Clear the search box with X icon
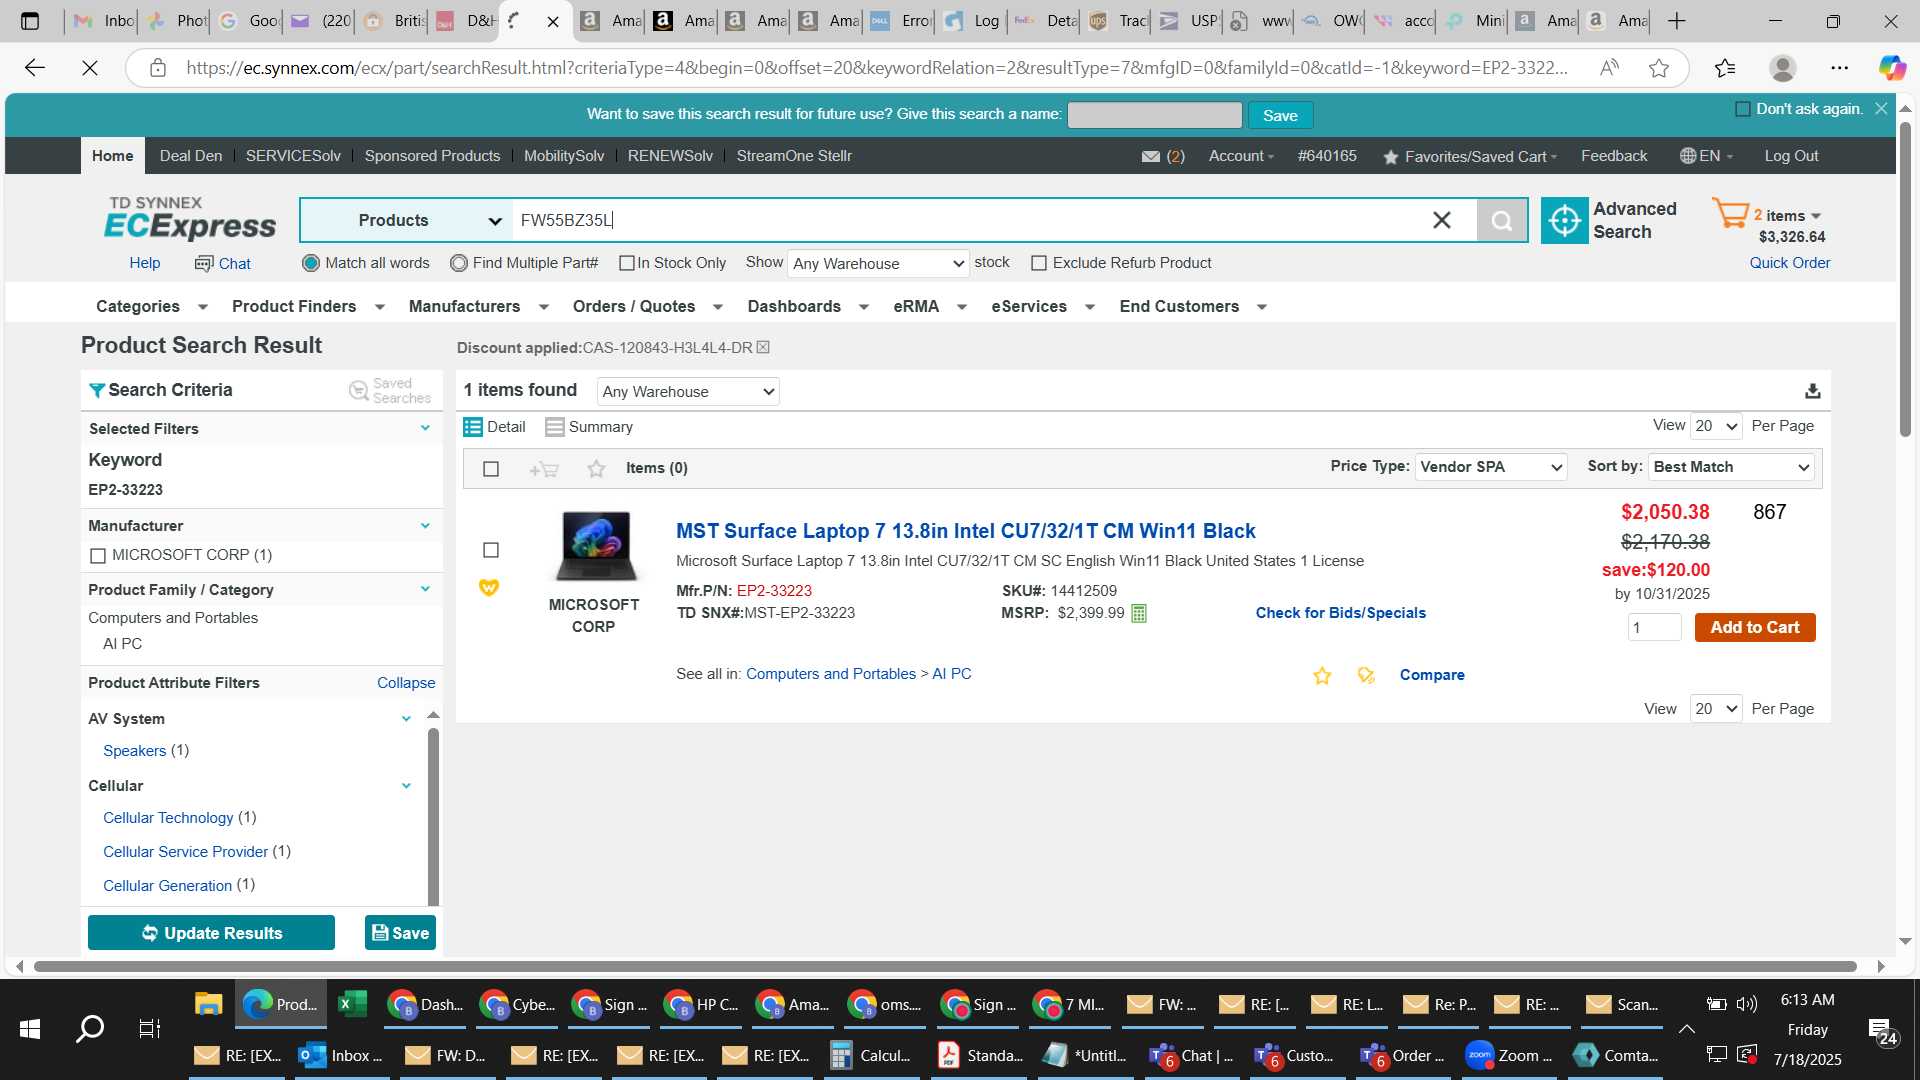Image resolution: width=1920 pixels, height=1080 pixels. pyautogui.click(x=1441, y=220)
